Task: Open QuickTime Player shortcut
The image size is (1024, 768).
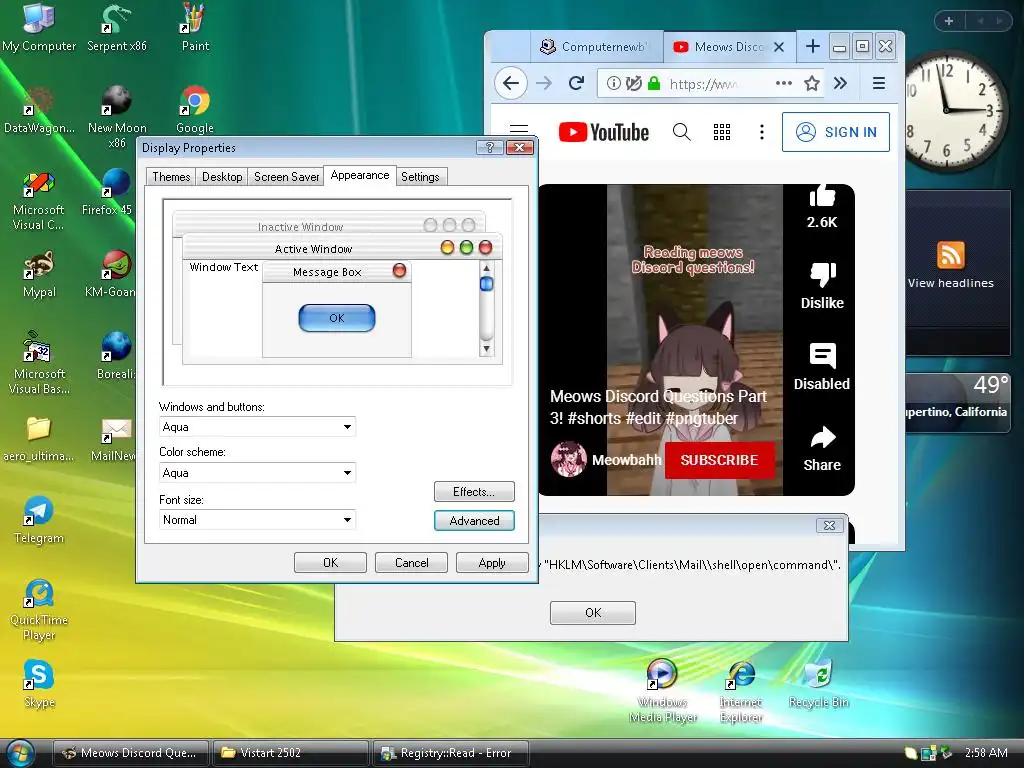Action: [x=39, y=610]
